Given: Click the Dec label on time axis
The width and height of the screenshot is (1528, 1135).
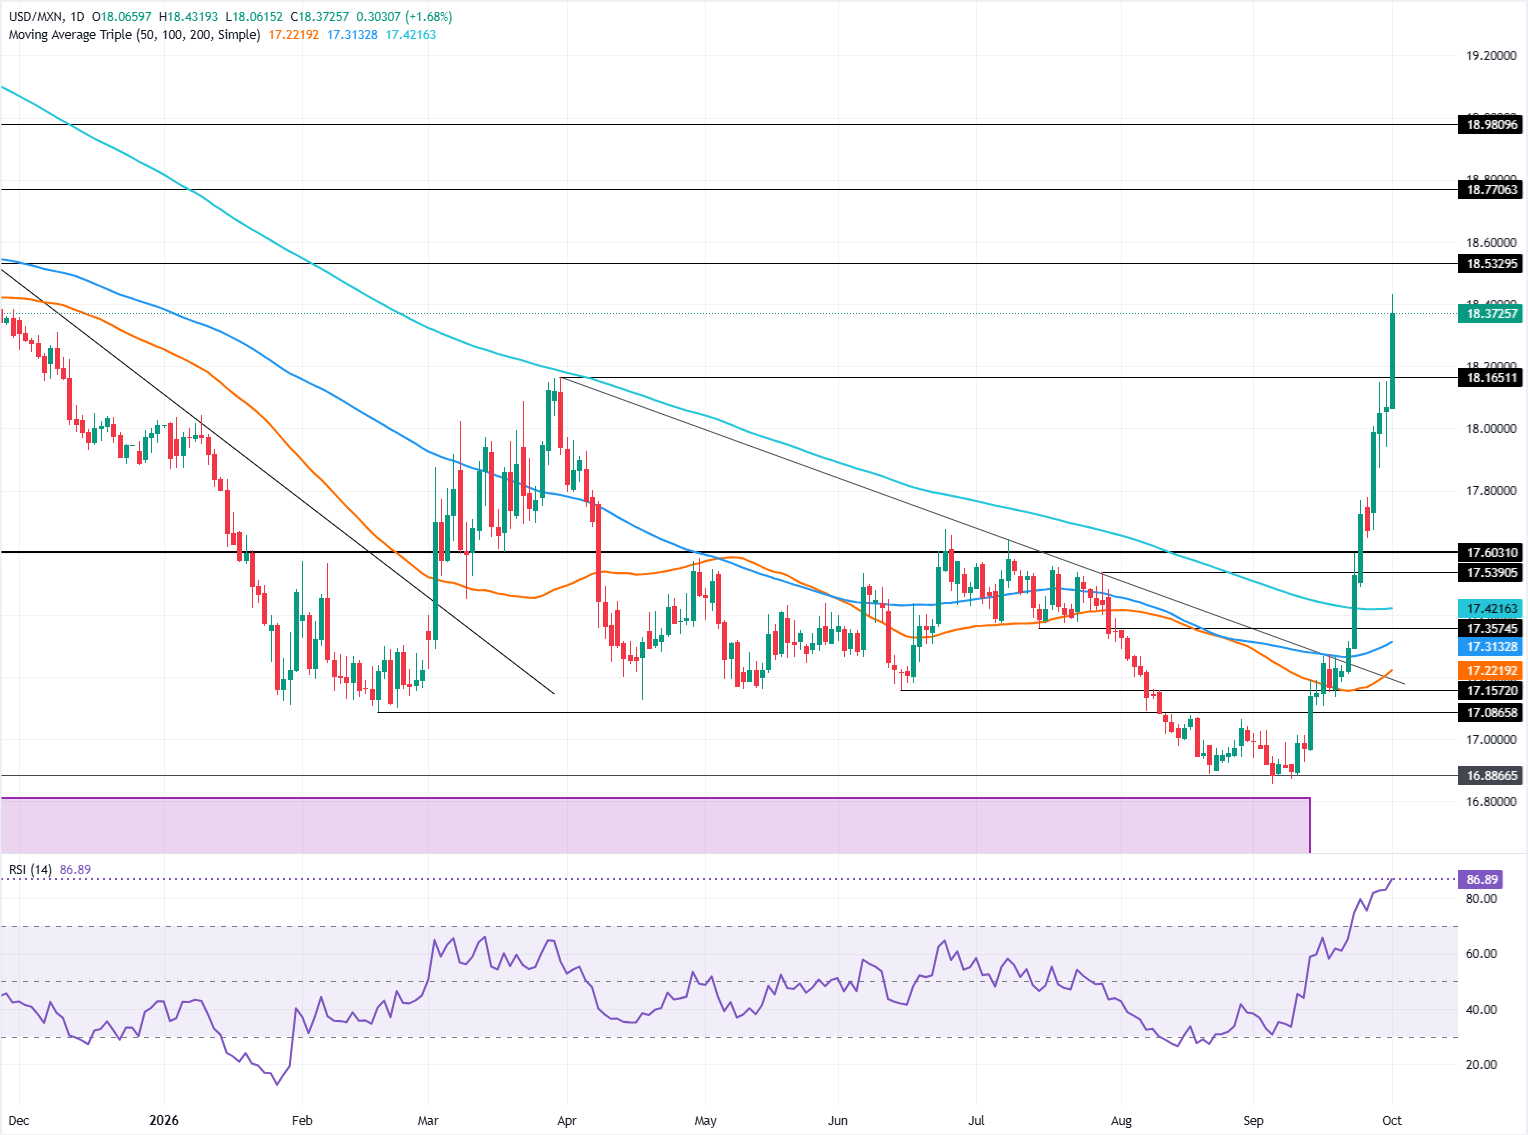Looking at the screenshot, I should 19,1121.
